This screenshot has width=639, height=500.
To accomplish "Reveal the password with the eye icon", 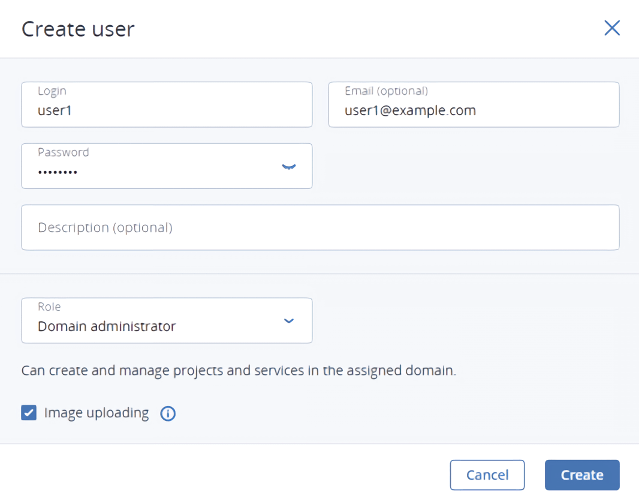I will tap(289, 167).
